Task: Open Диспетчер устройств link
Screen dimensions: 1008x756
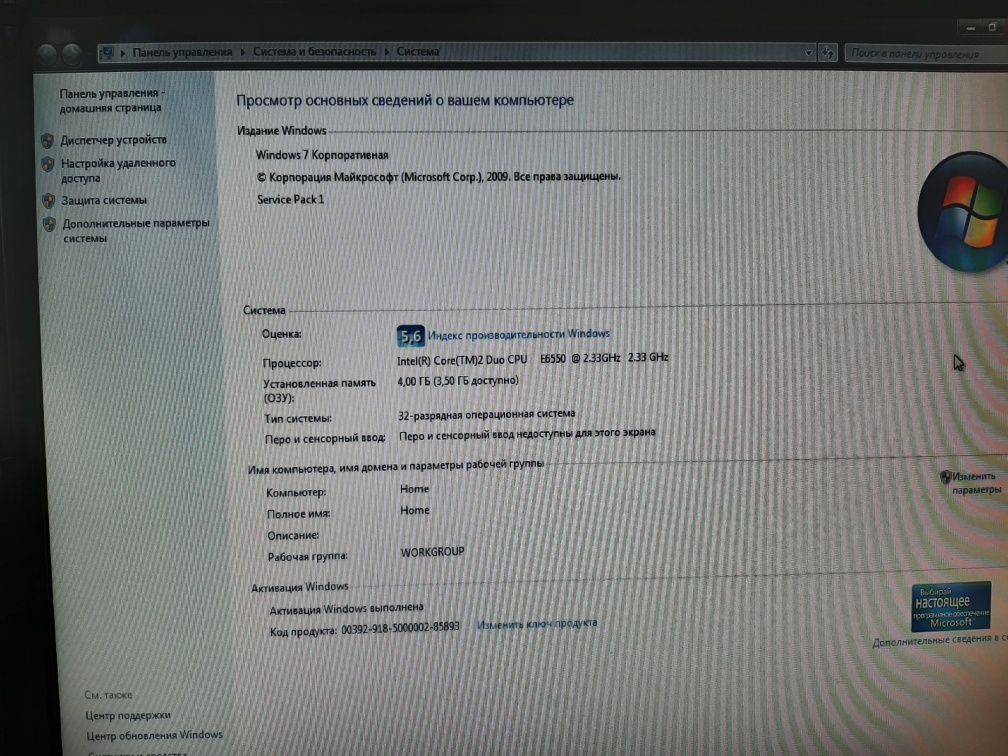Action: pos(113,140)
